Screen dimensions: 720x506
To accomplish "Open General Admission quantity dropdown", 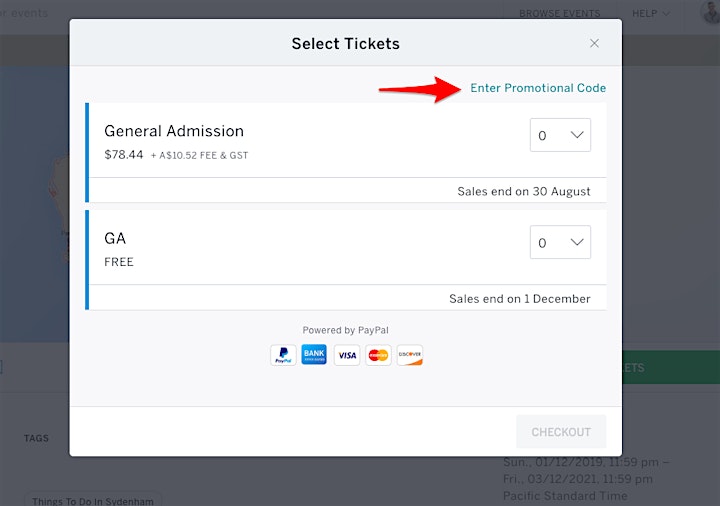I will tap(560, 135).
